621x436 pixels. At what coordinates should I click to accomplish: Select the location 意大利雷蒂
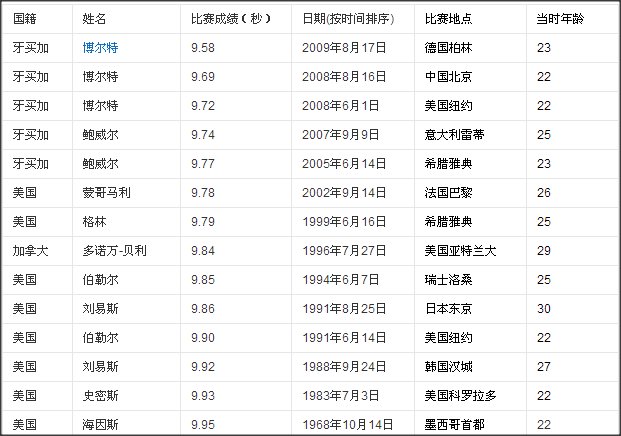click(454, 135)
